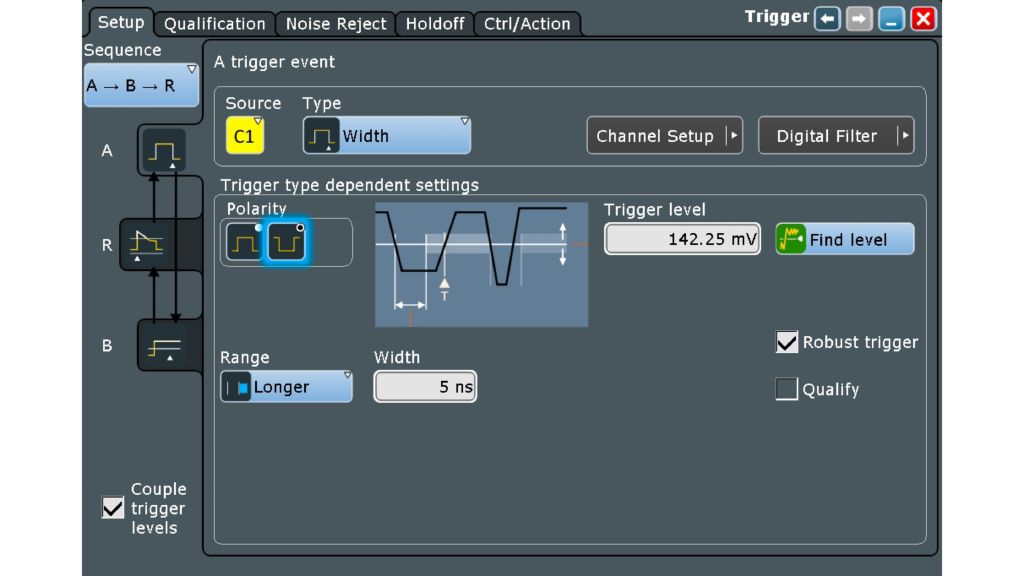The width and height of the screenshot is (1024, 576).
Task: Choose positive pulse polarity
Action: tap(243, 241)
